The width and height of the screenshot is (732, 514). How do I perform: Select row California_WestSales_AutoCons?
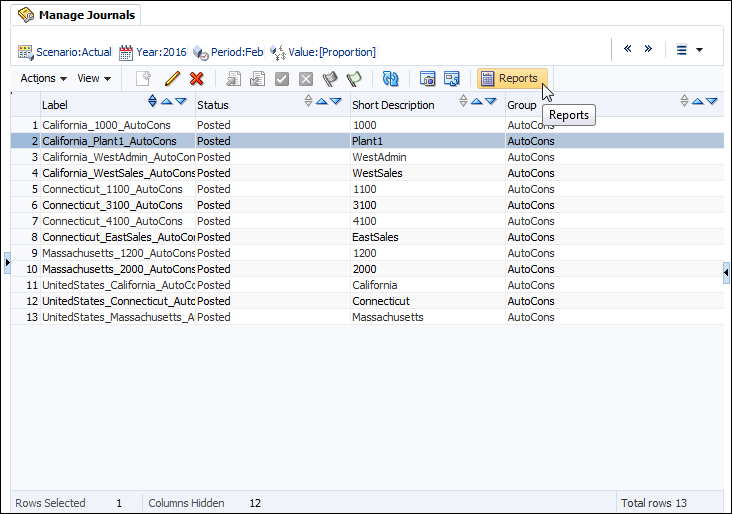(x=367, y=173)
